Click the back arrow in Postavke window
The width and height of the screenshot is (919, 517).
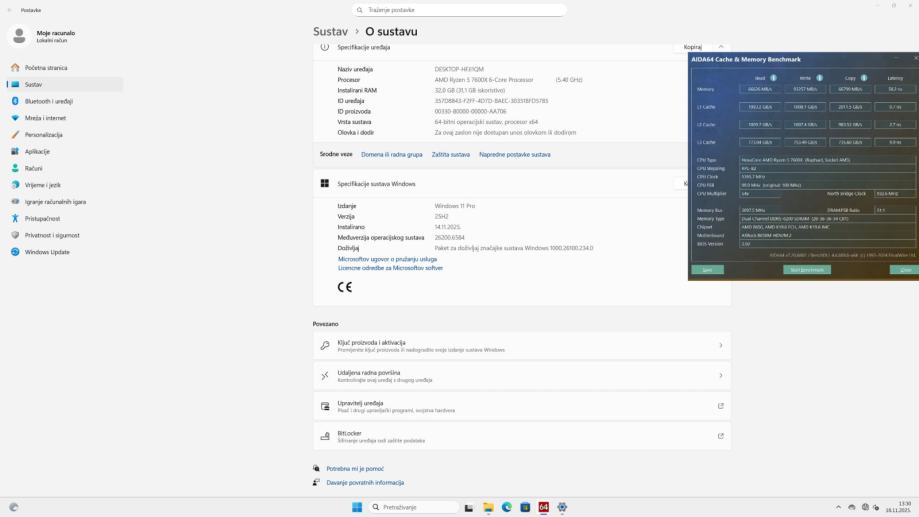[9, 10]
